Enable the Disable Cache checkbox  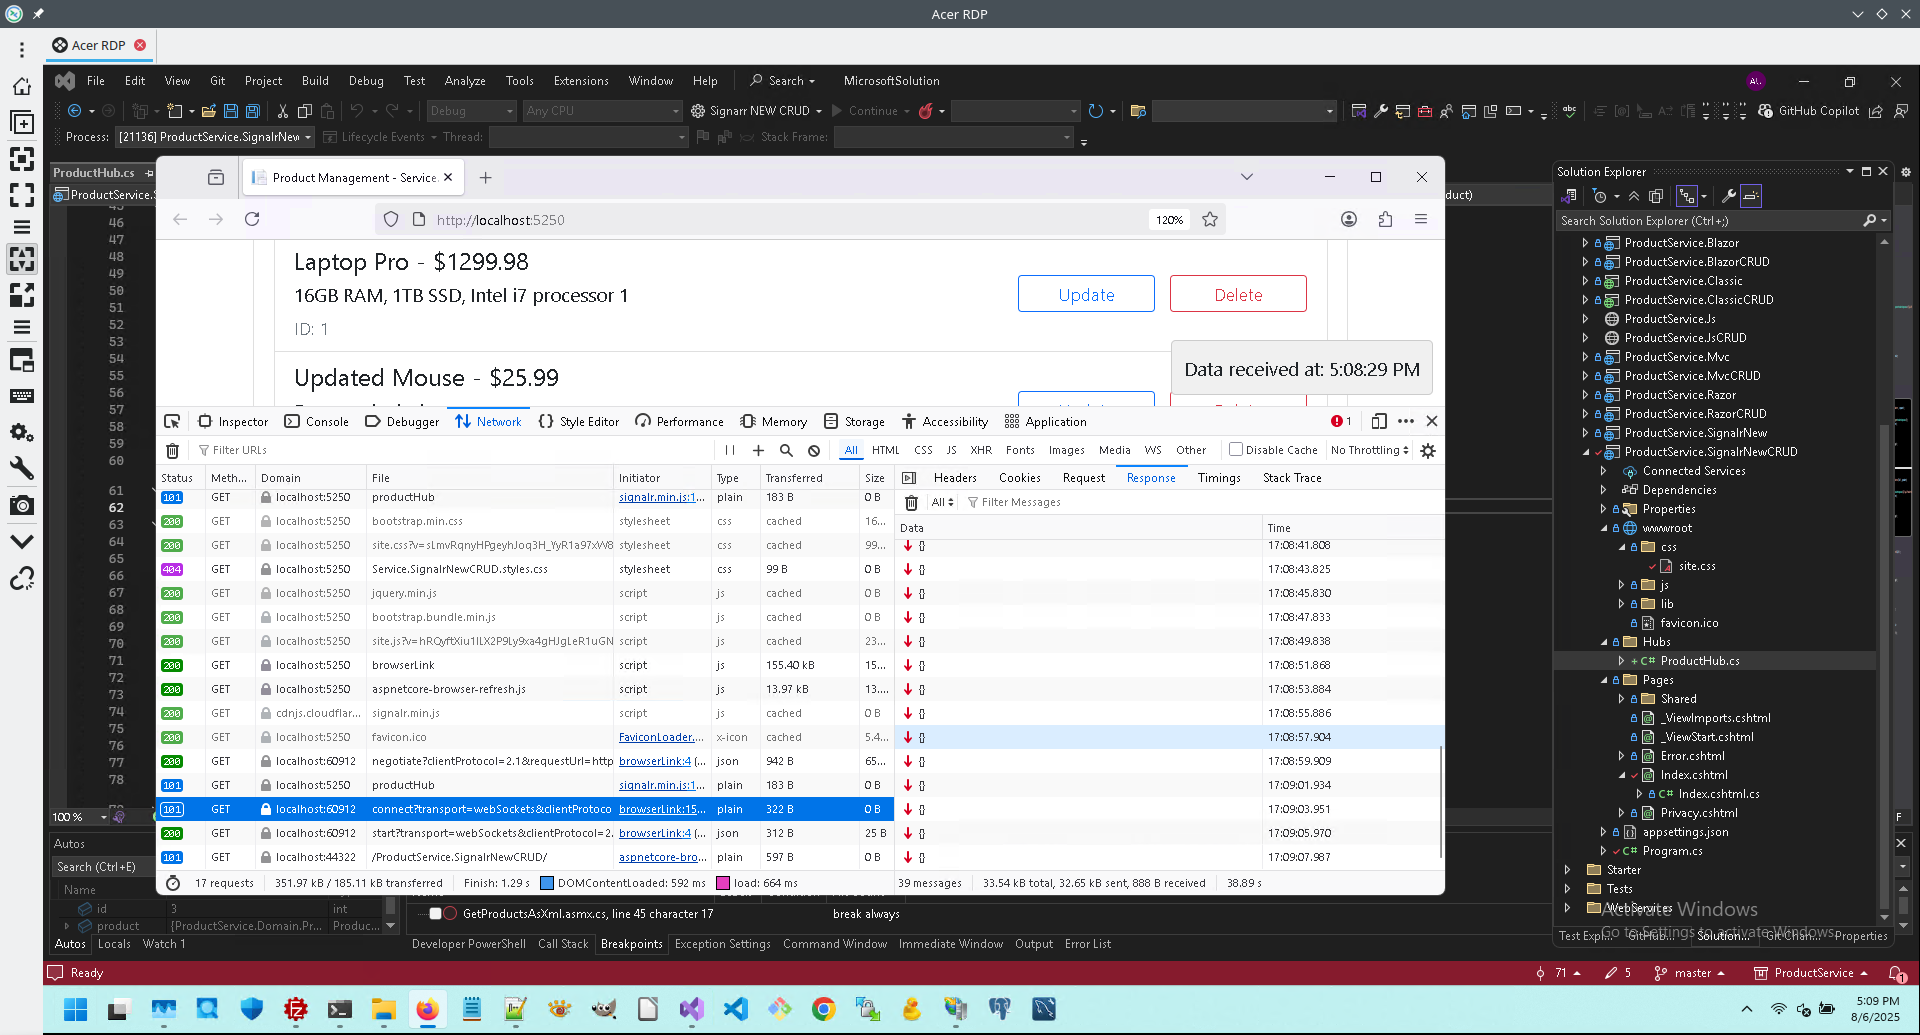click(1236, 450)
